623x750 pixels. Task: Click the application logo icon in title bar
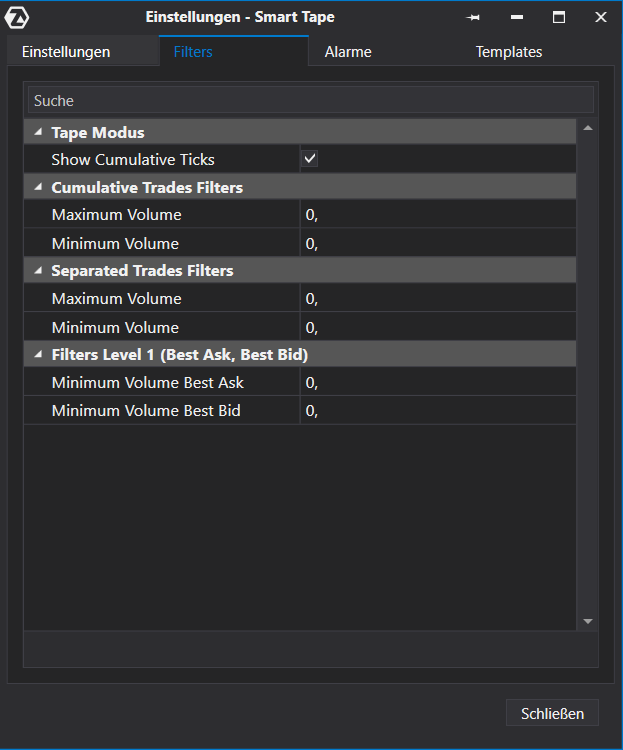[17, 18]
